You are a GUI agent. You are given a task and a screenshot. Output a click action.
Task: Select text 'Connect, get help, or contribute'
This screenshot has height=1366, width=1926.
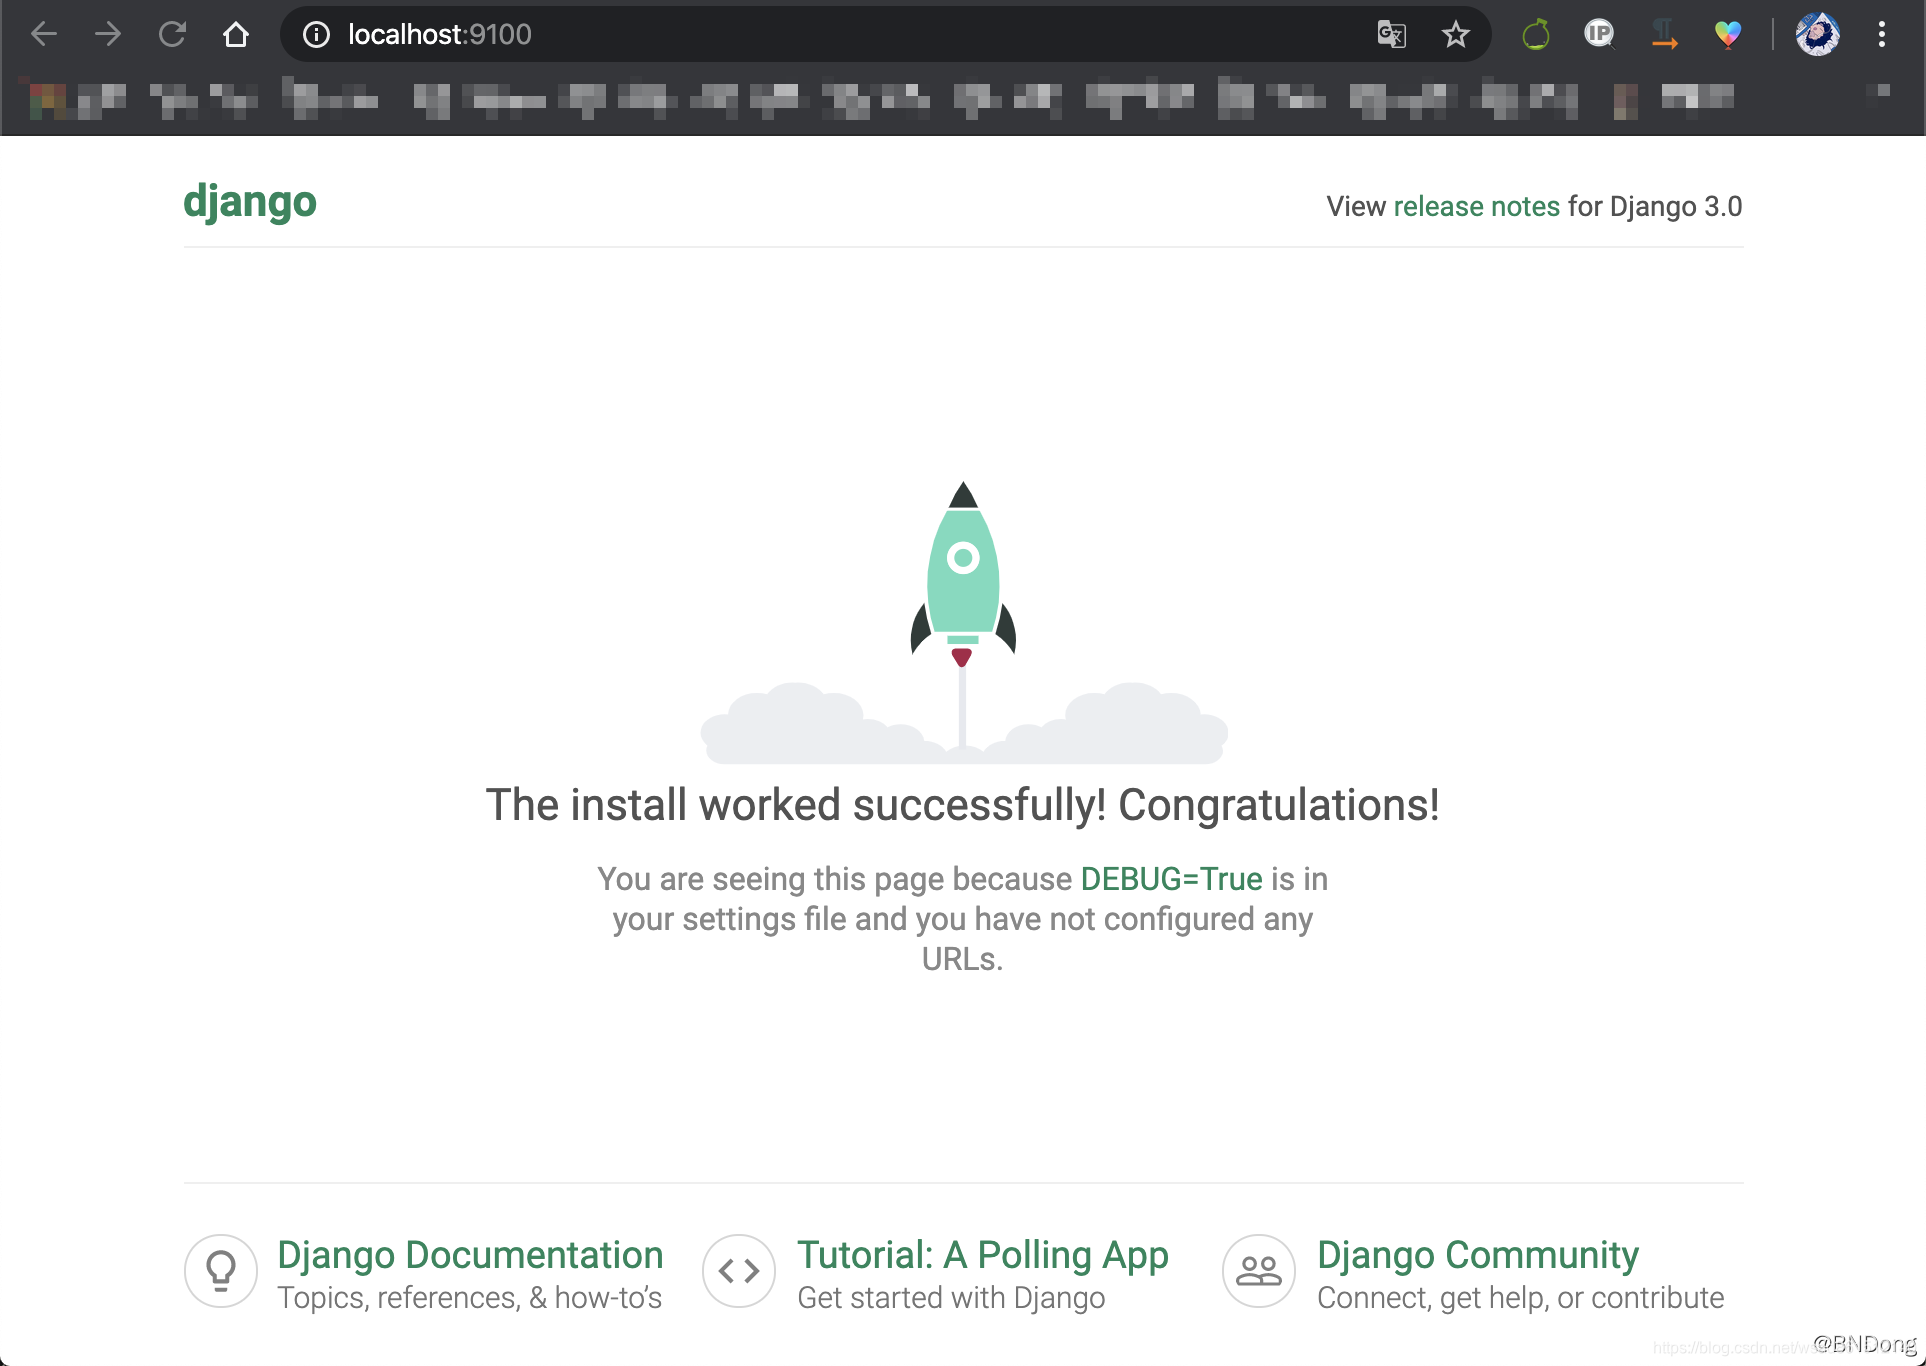1520,1297
